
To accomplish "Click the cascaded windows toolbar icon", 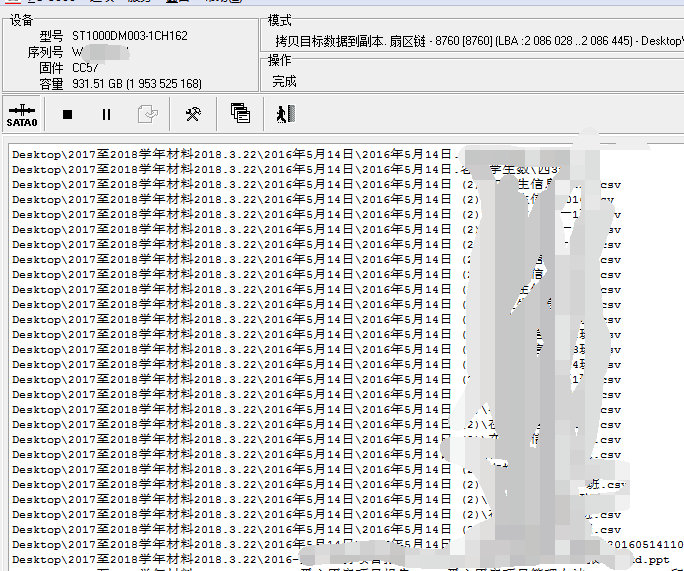I will point(240,114).
